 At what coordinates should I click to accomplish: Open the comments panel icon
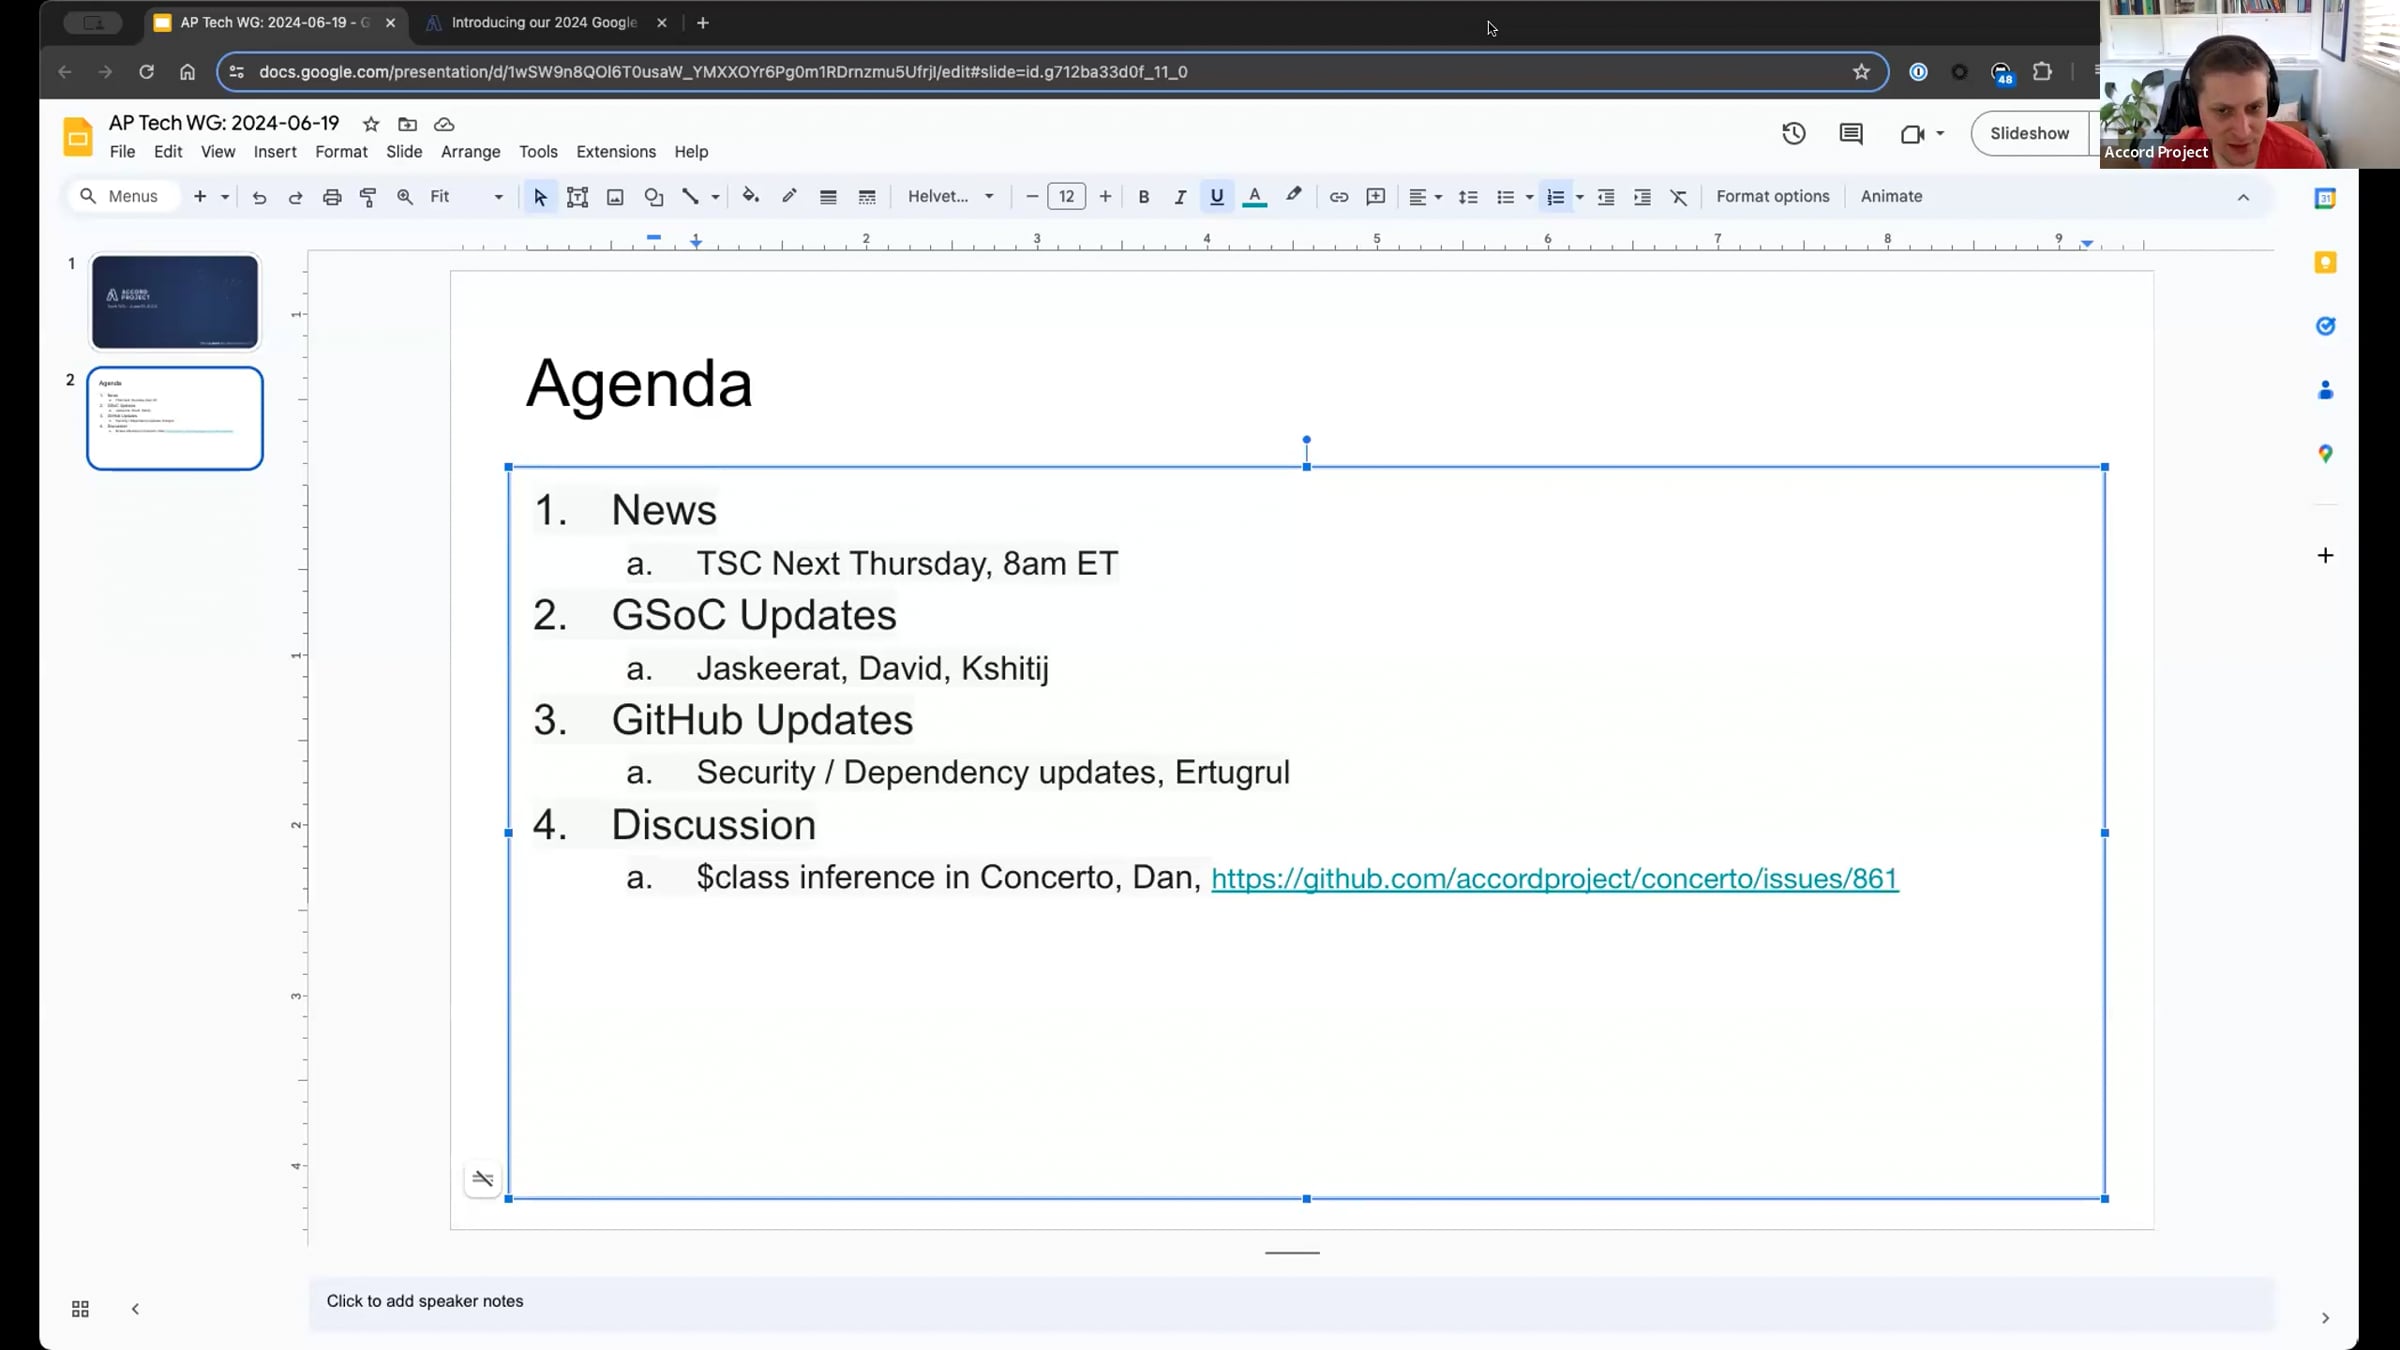coord(1850,133)
